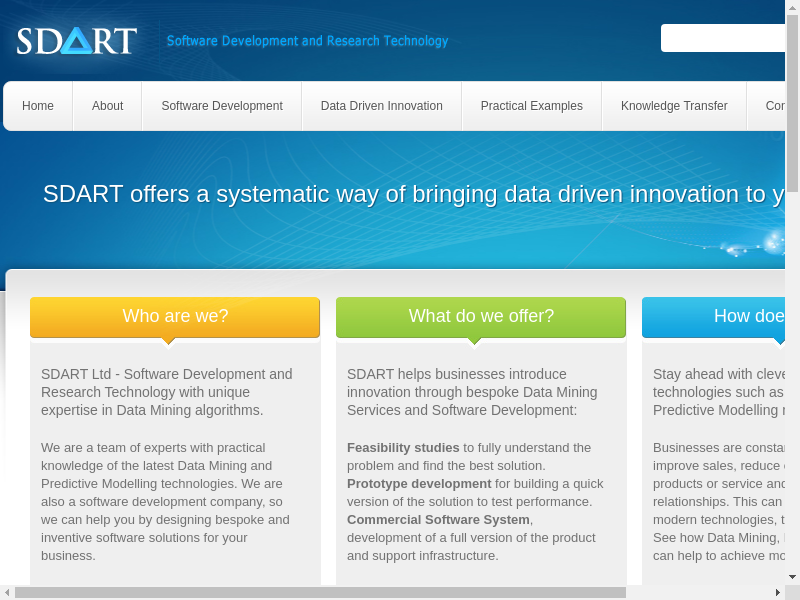Click the scroll right arrow
Image resolution: width=800 pixels, height=600 pixels.
[777, 592]
